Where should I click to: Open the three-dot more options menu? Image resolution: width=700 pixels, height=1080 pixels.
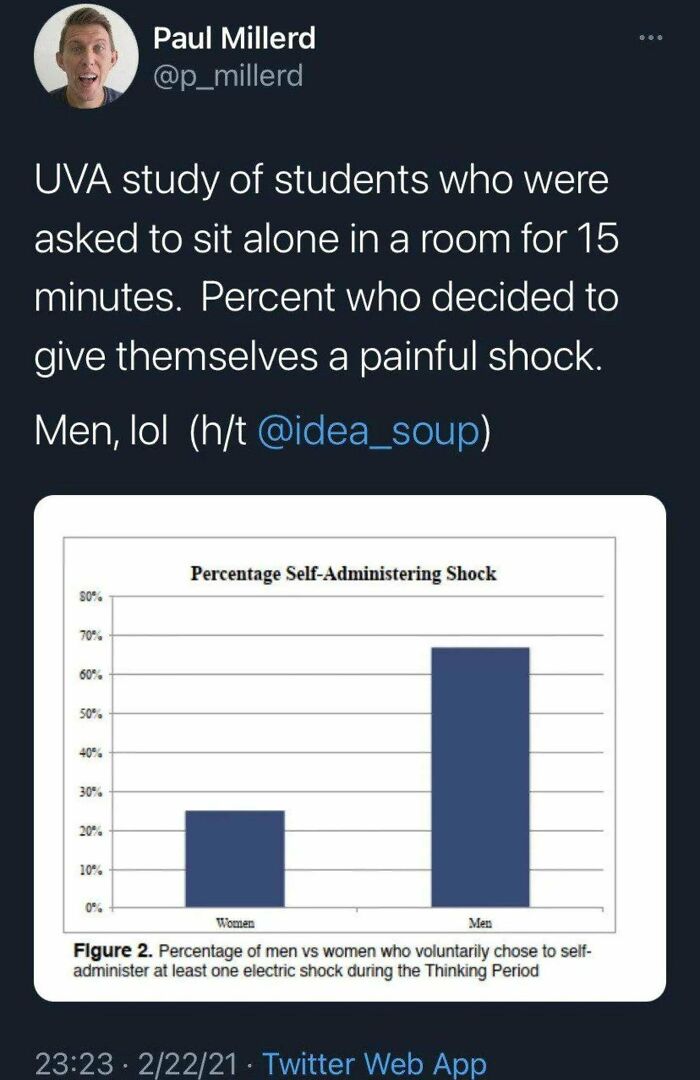(x=650, y=38)
